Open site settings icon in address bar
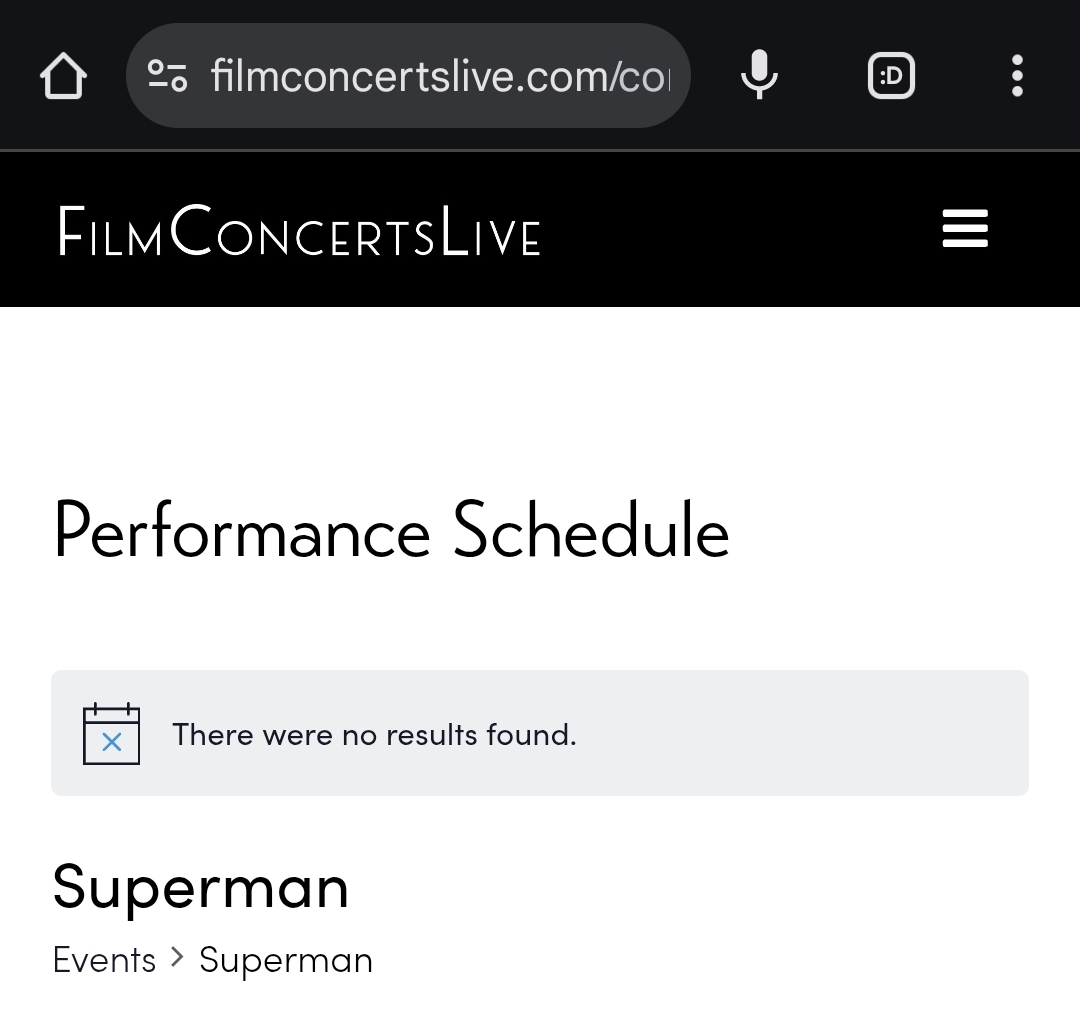 167,76
